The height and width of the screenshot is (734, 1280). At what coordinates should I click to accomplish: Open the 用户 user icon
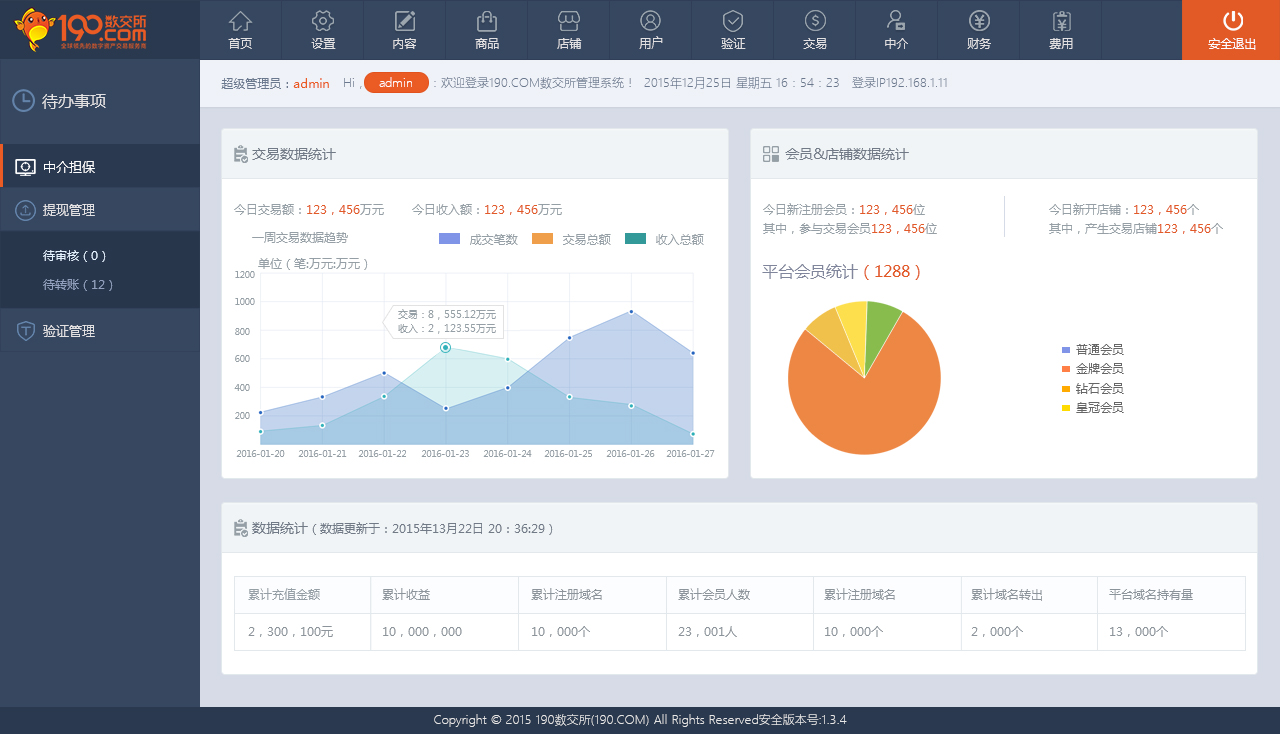pyautogui.click(x=651, y=21)
